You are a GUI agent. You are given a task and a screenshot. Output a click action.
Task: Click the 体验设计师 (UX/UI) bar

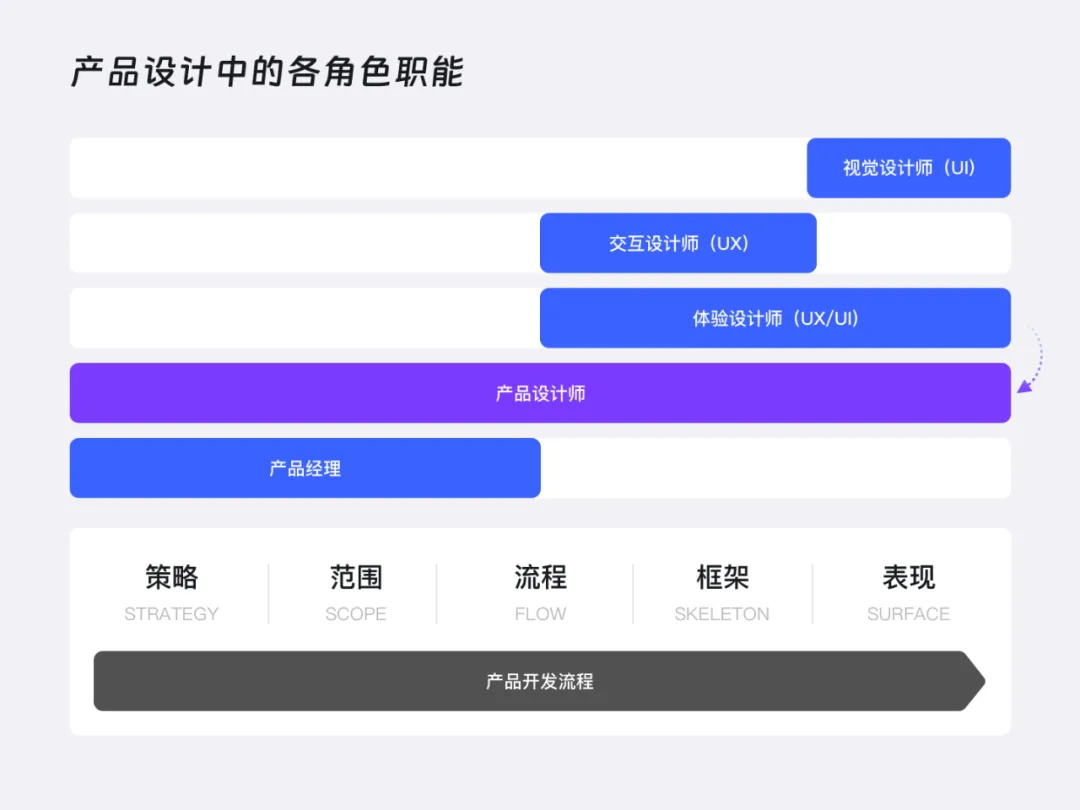775,317
